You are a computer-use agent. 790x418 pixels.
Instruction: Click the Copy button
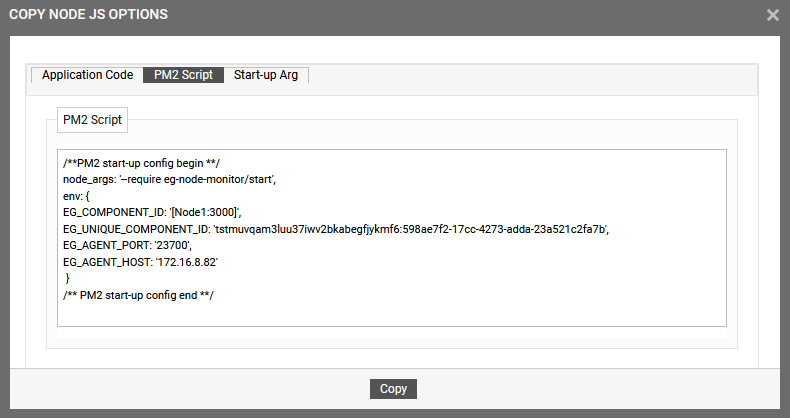pyautogui.click(x=393, y=389)
